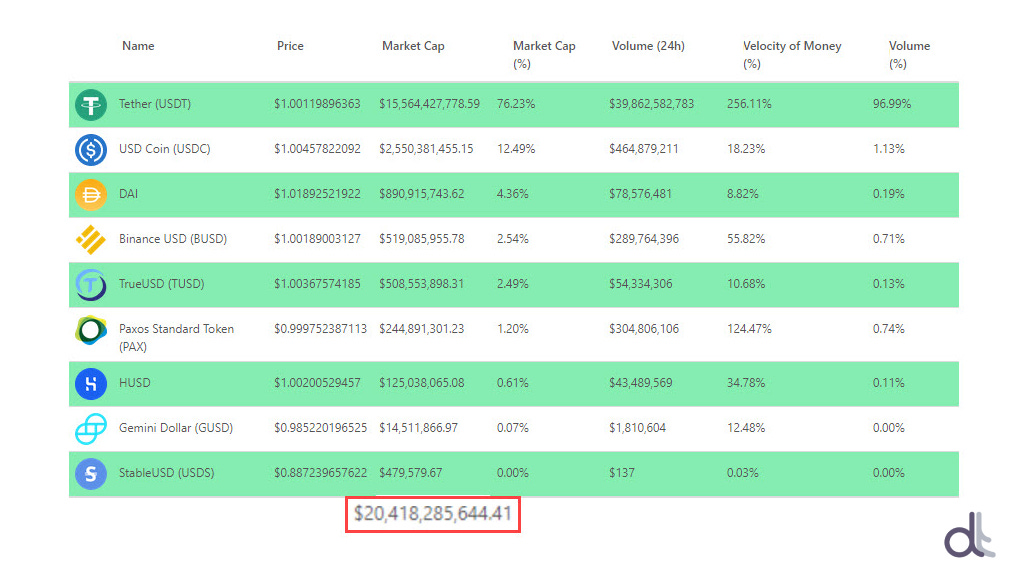
Task: Click the DAI coin icon
Action: (x=91, y=195)
